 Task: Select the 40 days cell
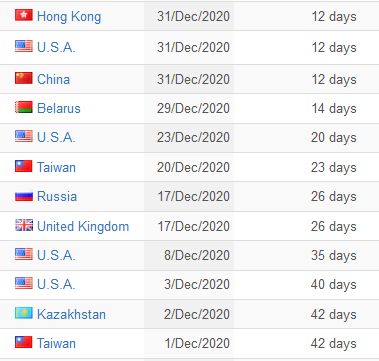point(334,284)
